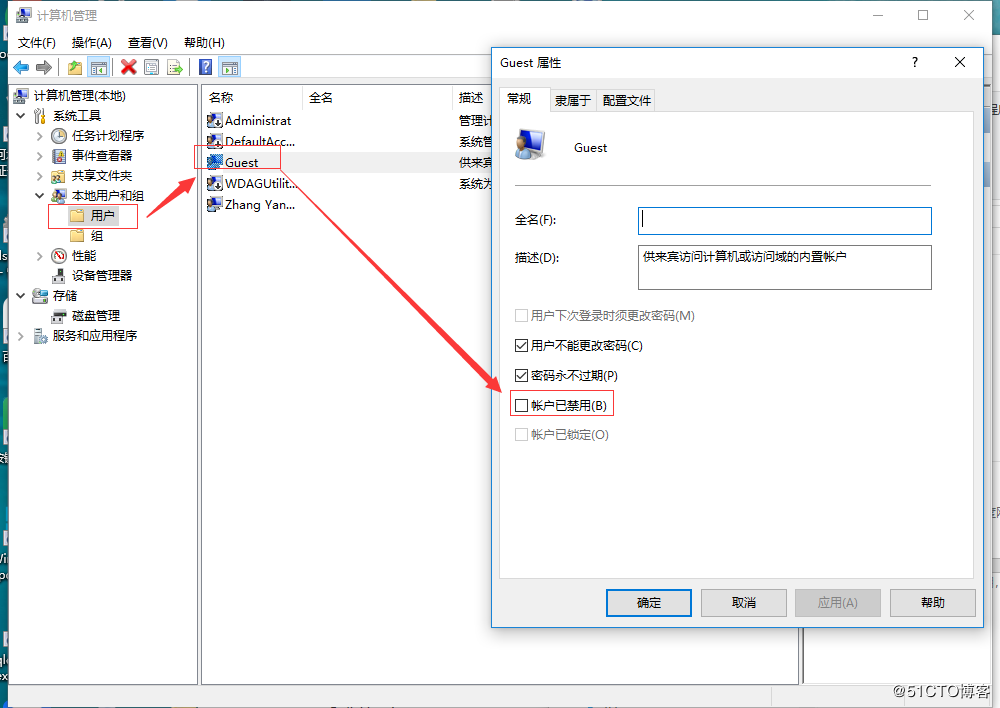This screenshot has width=1000, height=708.
Task: Check the 帐户已禁用(B) checkbox
Action: 521,406
